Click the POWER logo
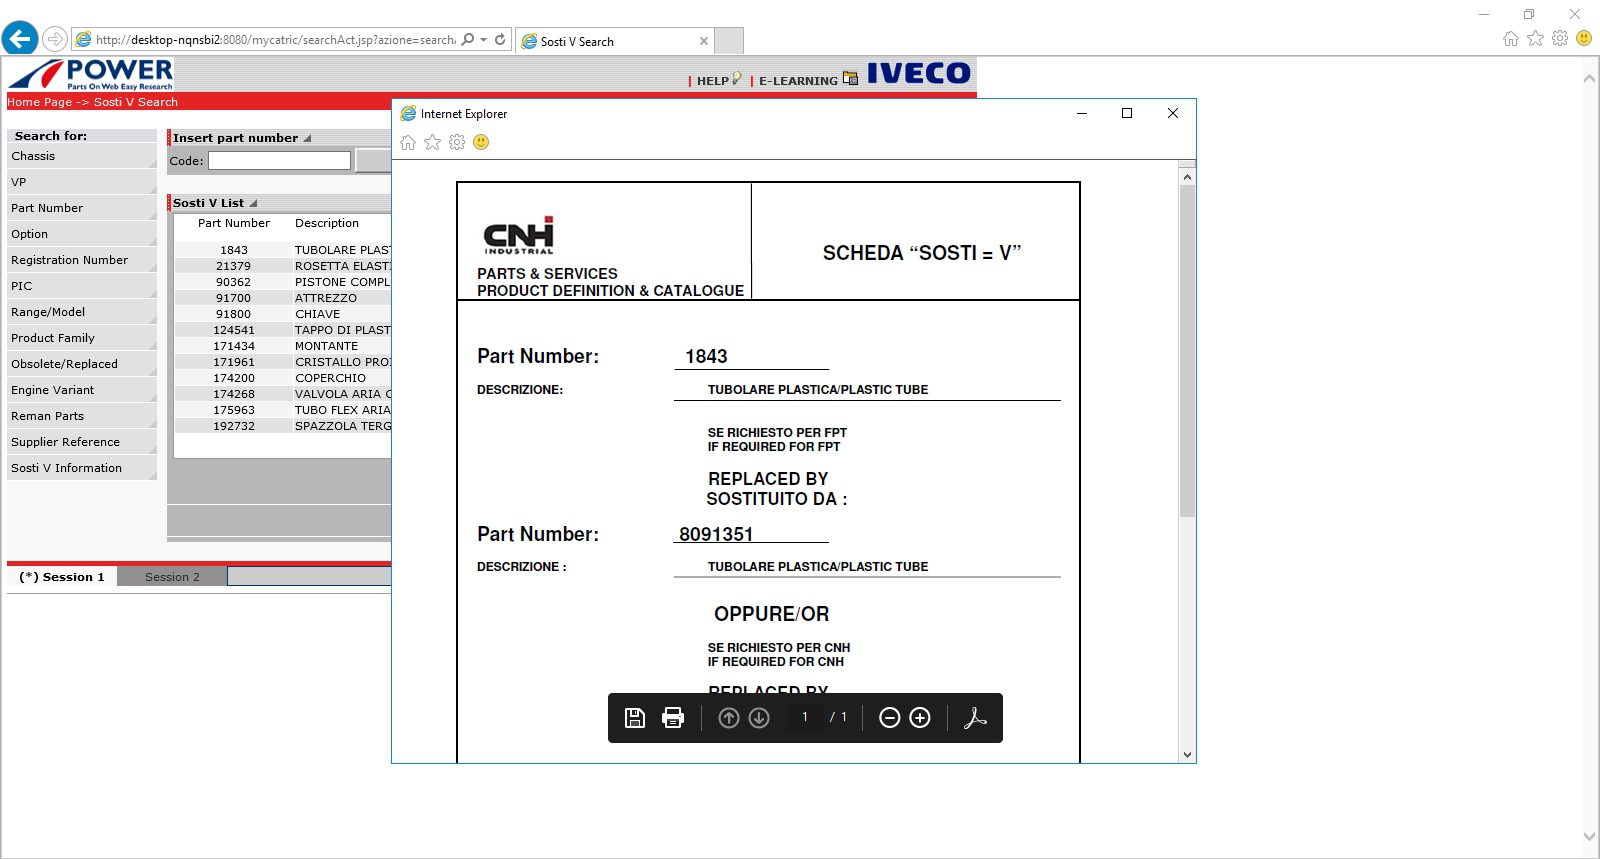This screenshot has height=859, width=1600. coord(91,74)
